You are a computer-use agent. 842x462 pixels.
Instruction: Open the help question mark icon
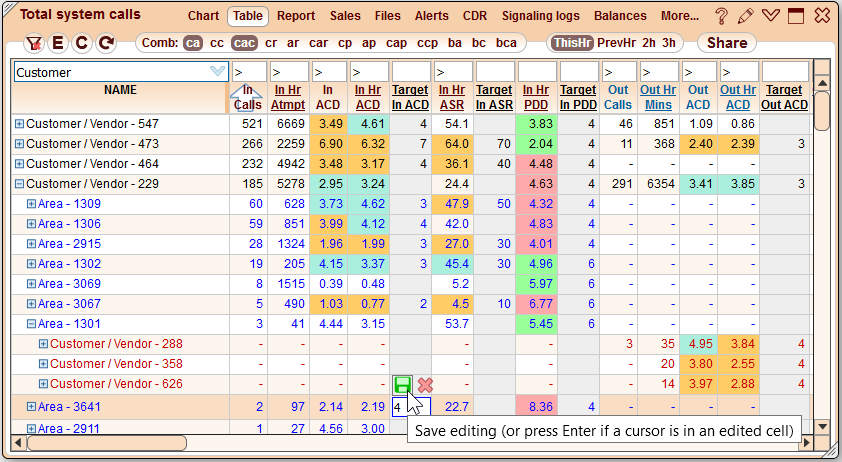(x=721, y=16)
